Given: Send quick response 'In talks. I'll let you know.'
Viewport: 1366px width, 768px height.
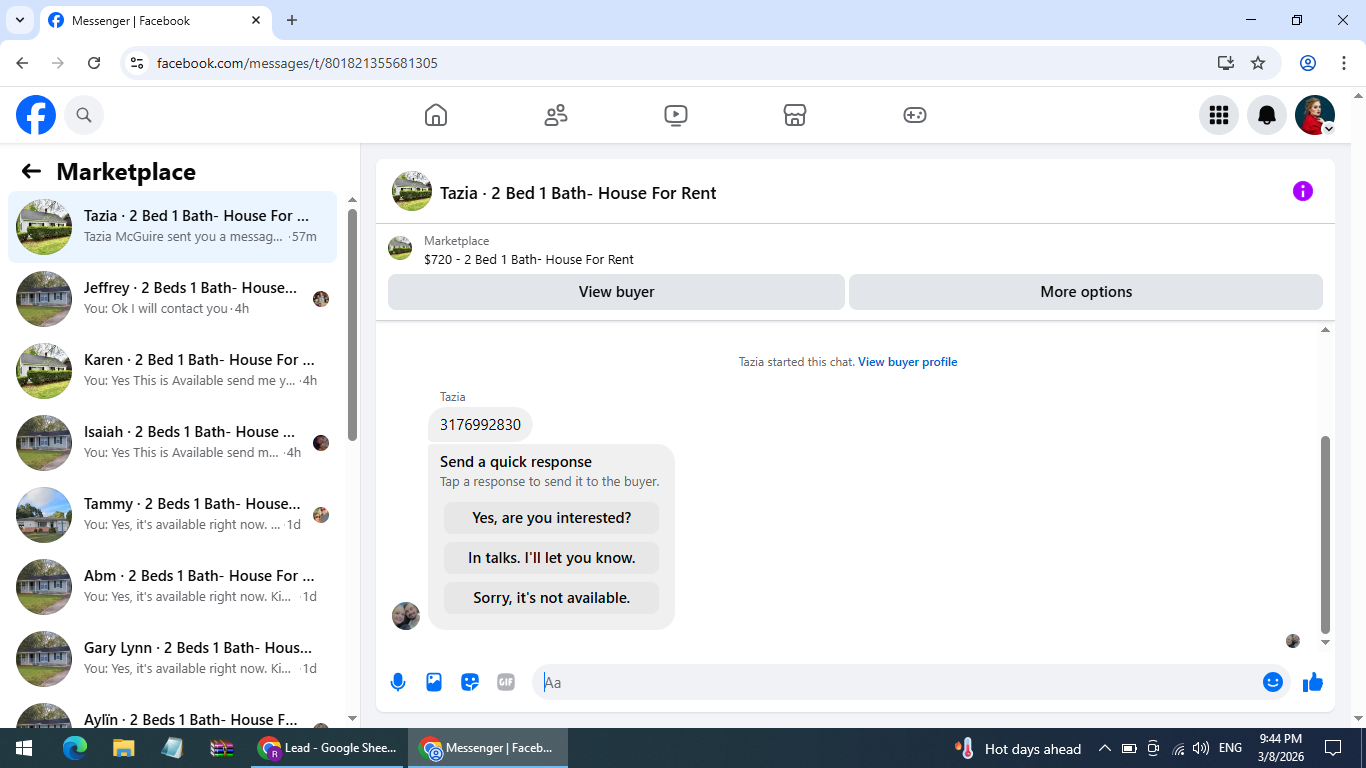Looking at the screenshot, I should tap(552, 558).
